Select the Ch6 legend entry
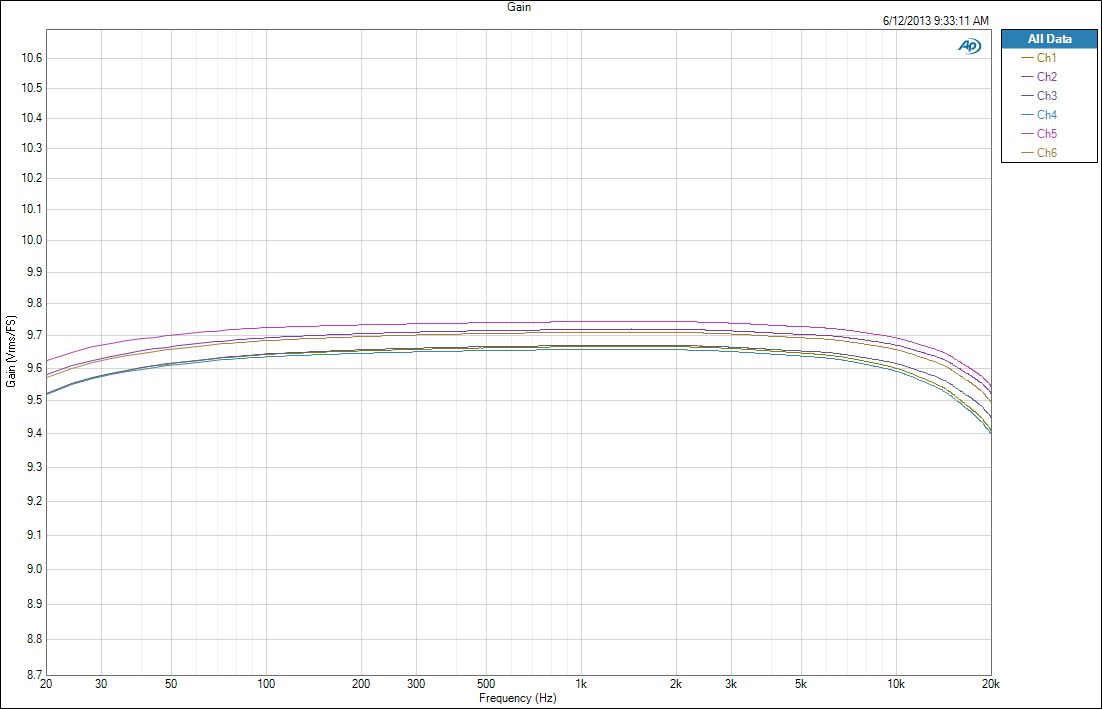 click(x=1039, y=152)
